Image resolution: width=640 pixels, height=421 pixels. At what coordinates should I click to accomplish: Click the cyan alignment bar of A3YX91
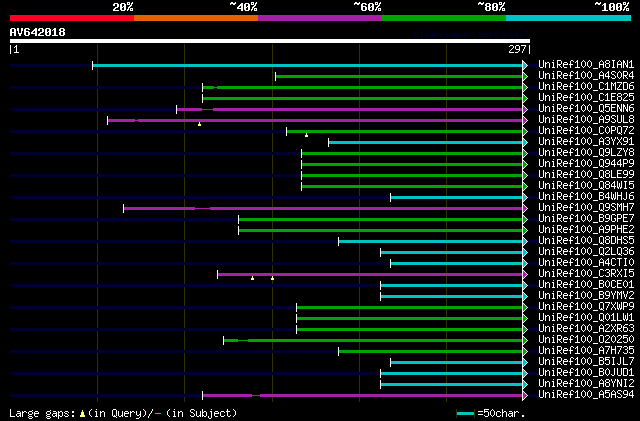coord(425,143)
